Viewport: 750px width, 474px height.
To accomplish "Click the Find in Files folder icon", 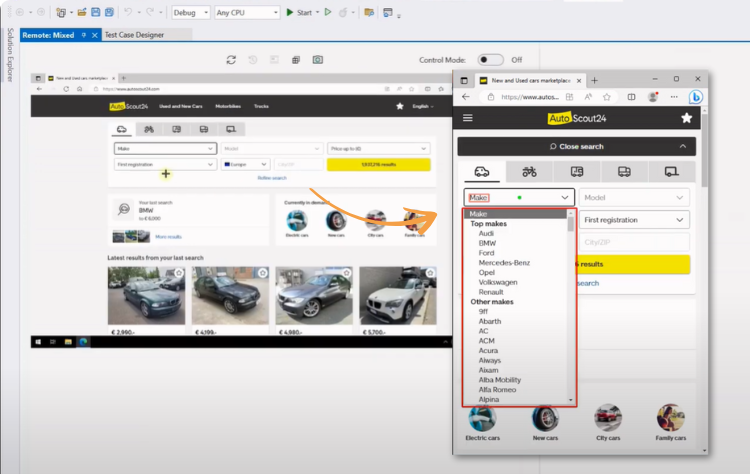I will tap(369, 12).
